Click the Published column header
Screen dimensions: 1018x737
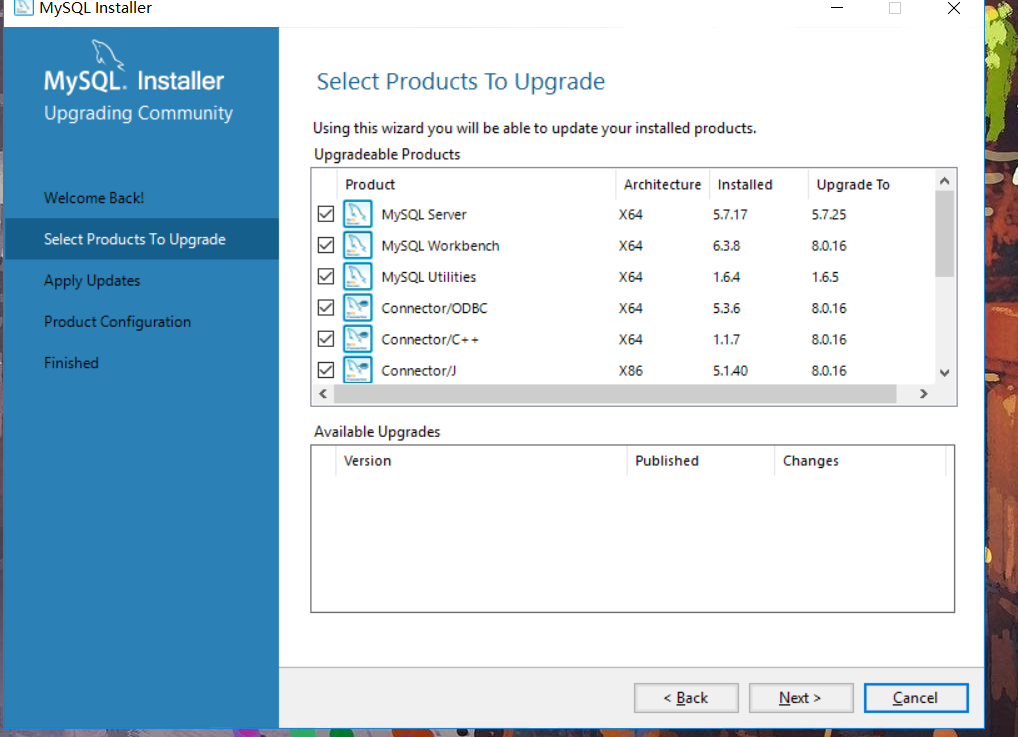(x=700, y=460)
